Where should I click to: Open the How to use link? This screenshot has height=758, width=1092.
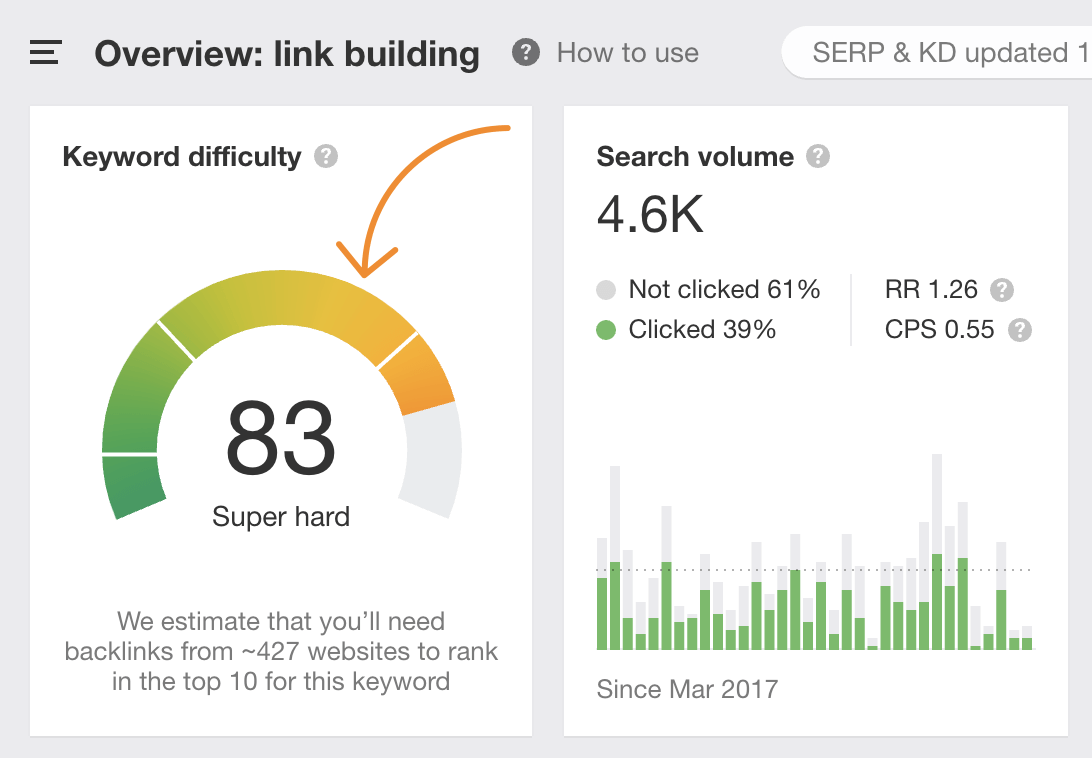(627, 53)
